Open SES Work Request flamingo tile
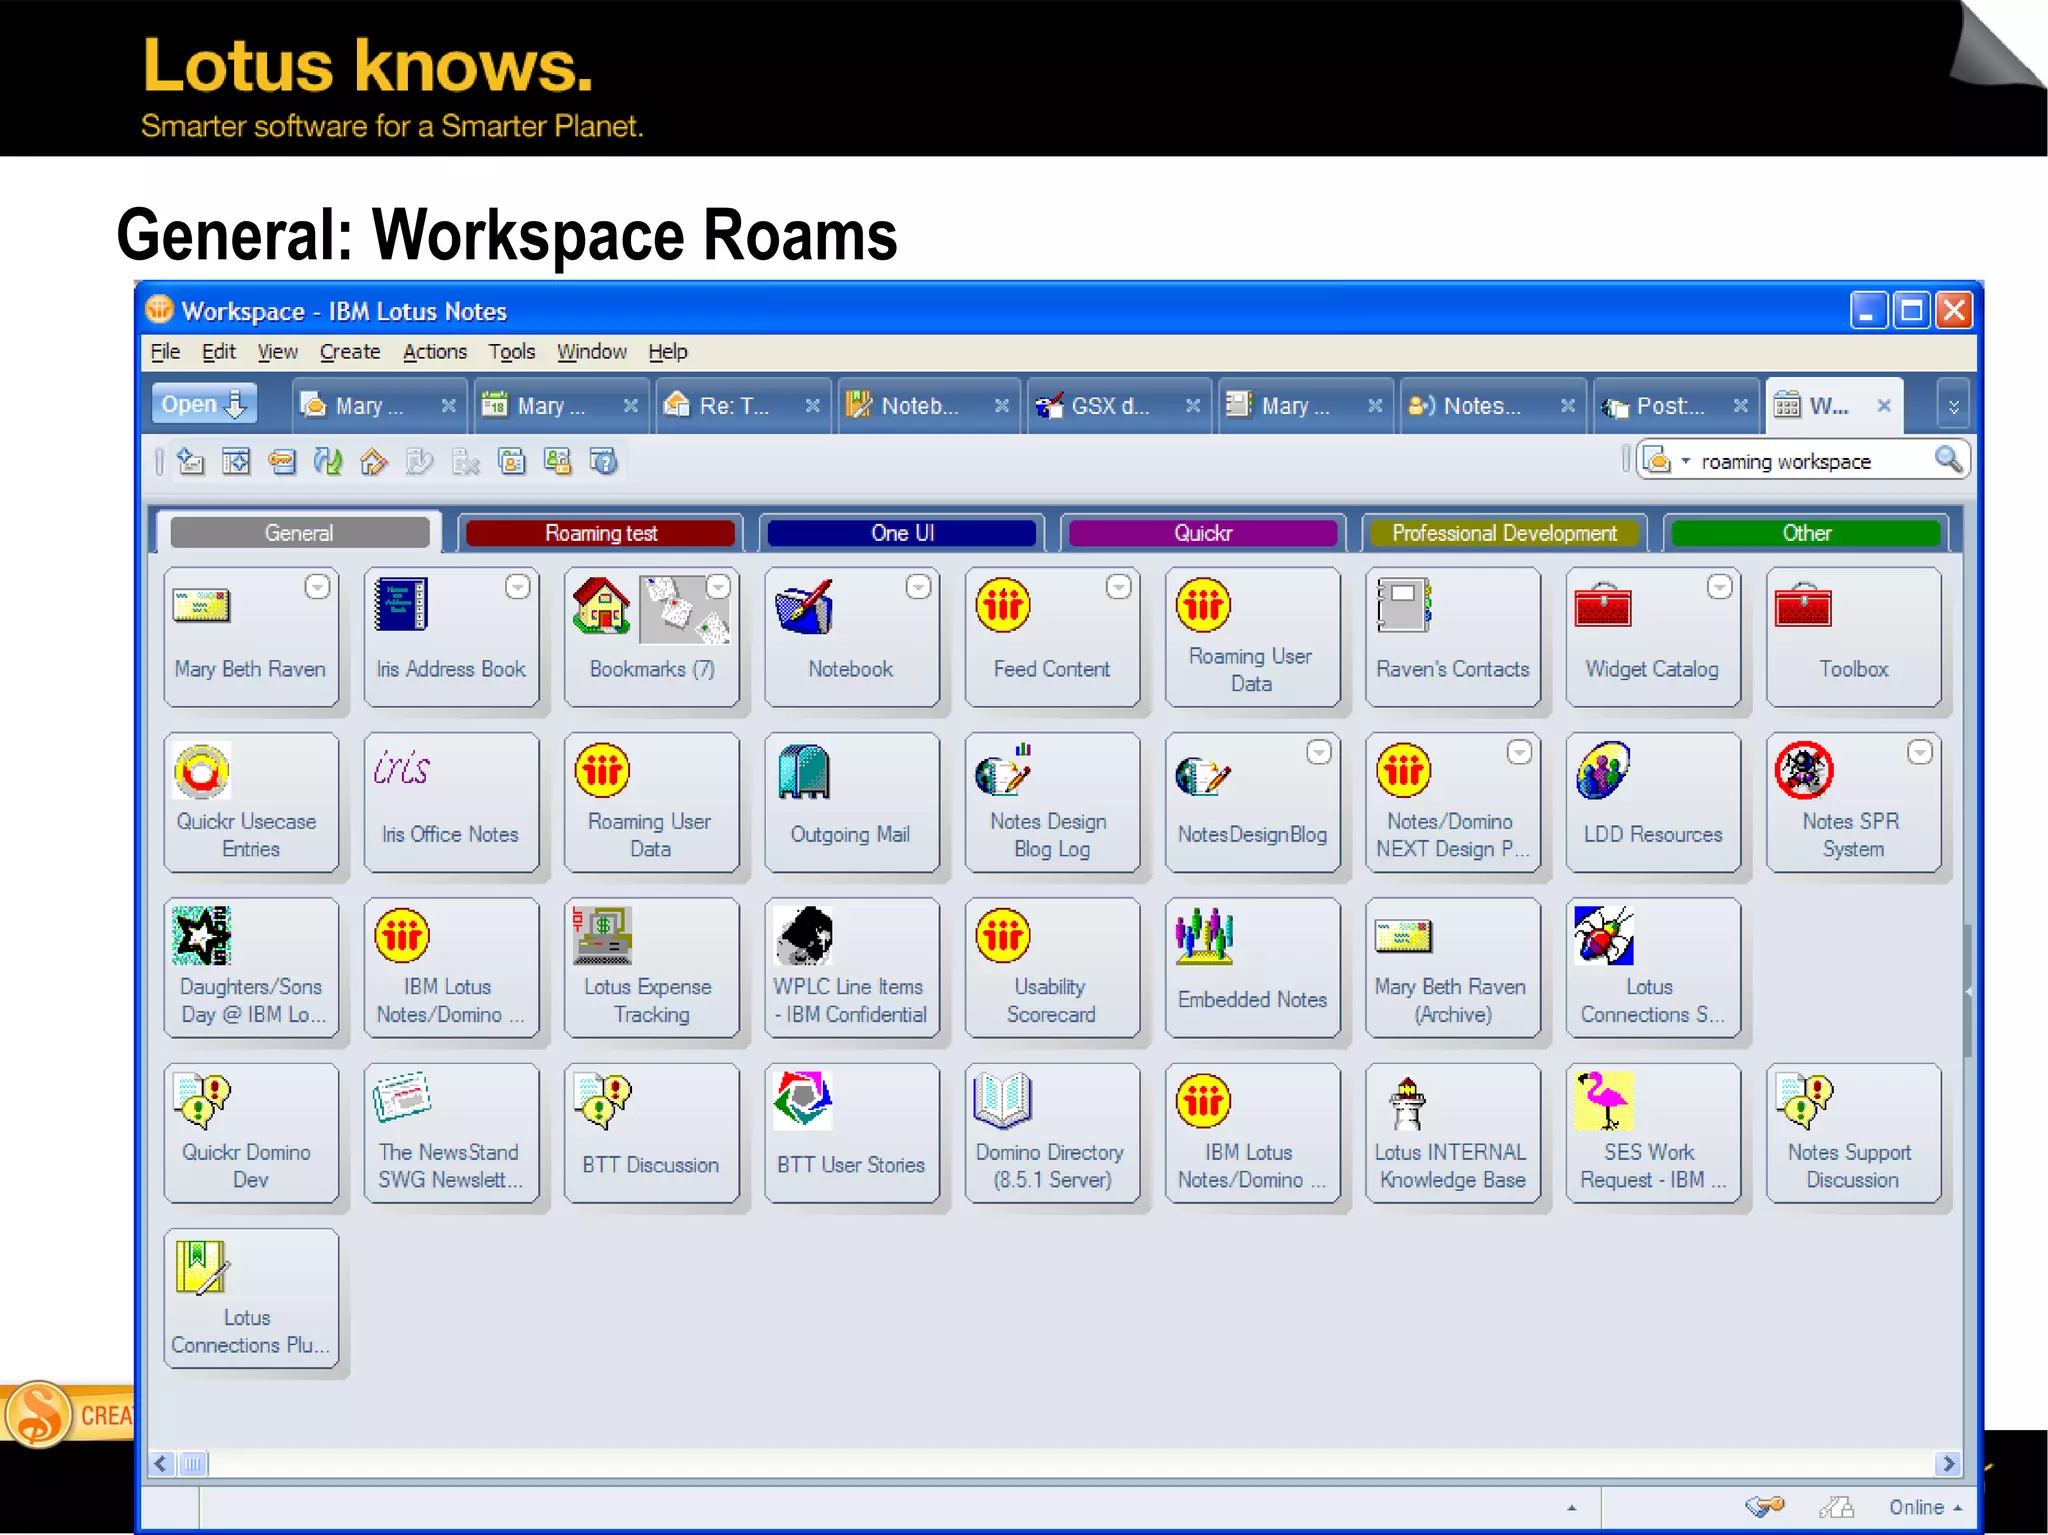The height and width of the screenshot is (1535, 2048). pyautogui.click(x=1653, y=1133)
